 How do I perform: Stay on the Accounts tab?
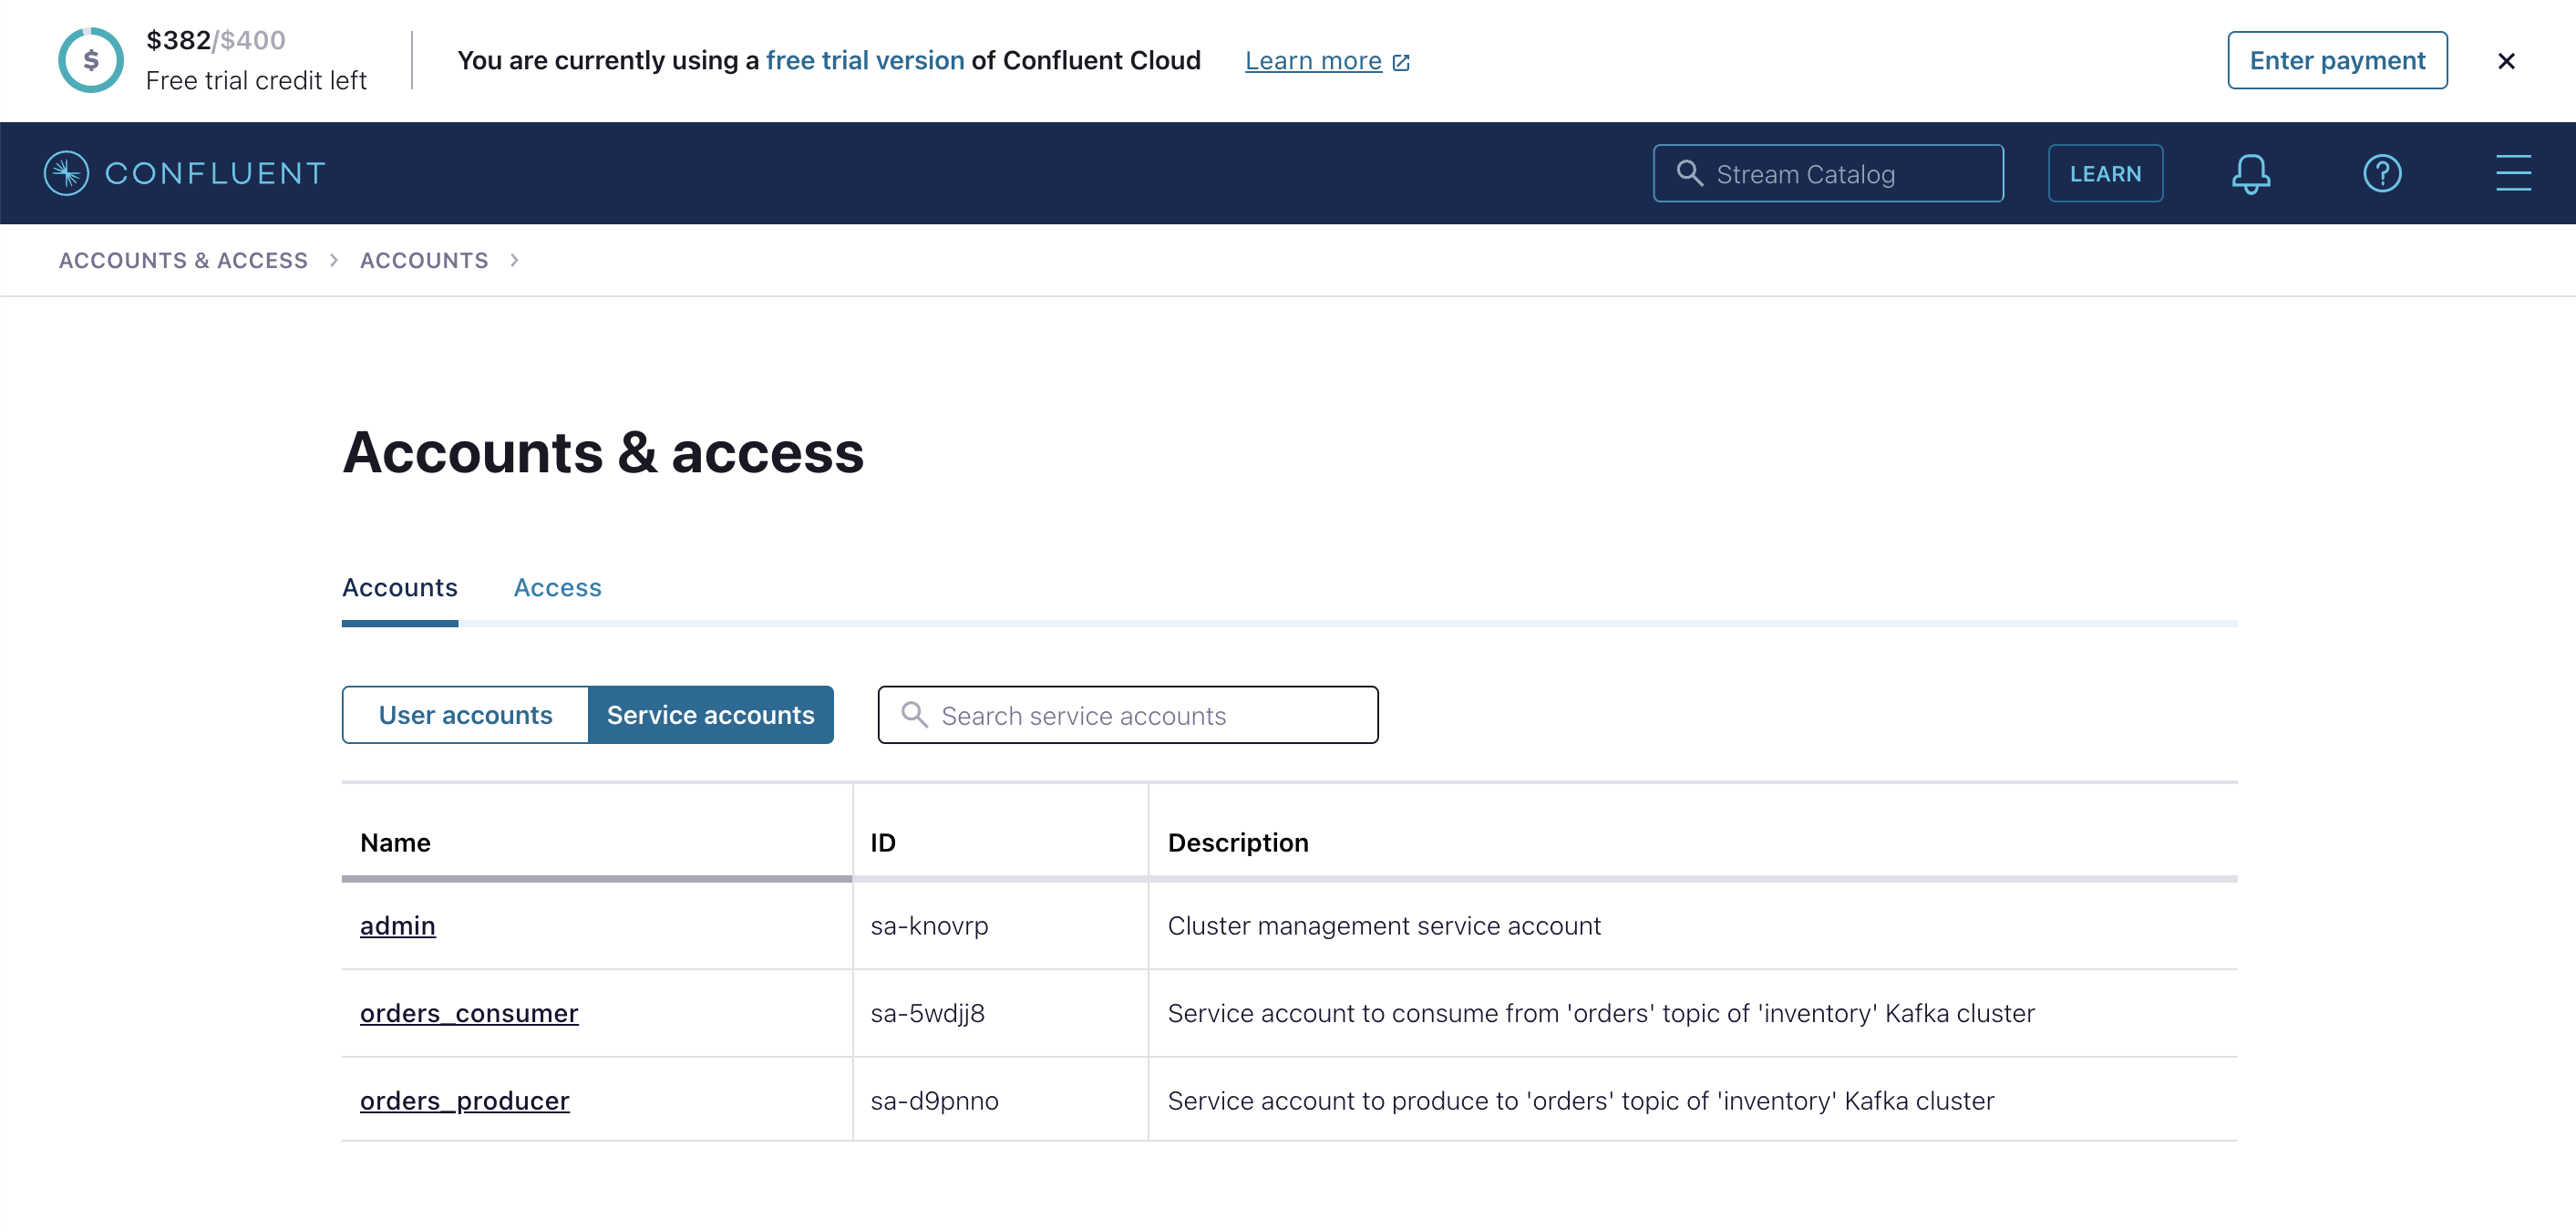(399, 587)
